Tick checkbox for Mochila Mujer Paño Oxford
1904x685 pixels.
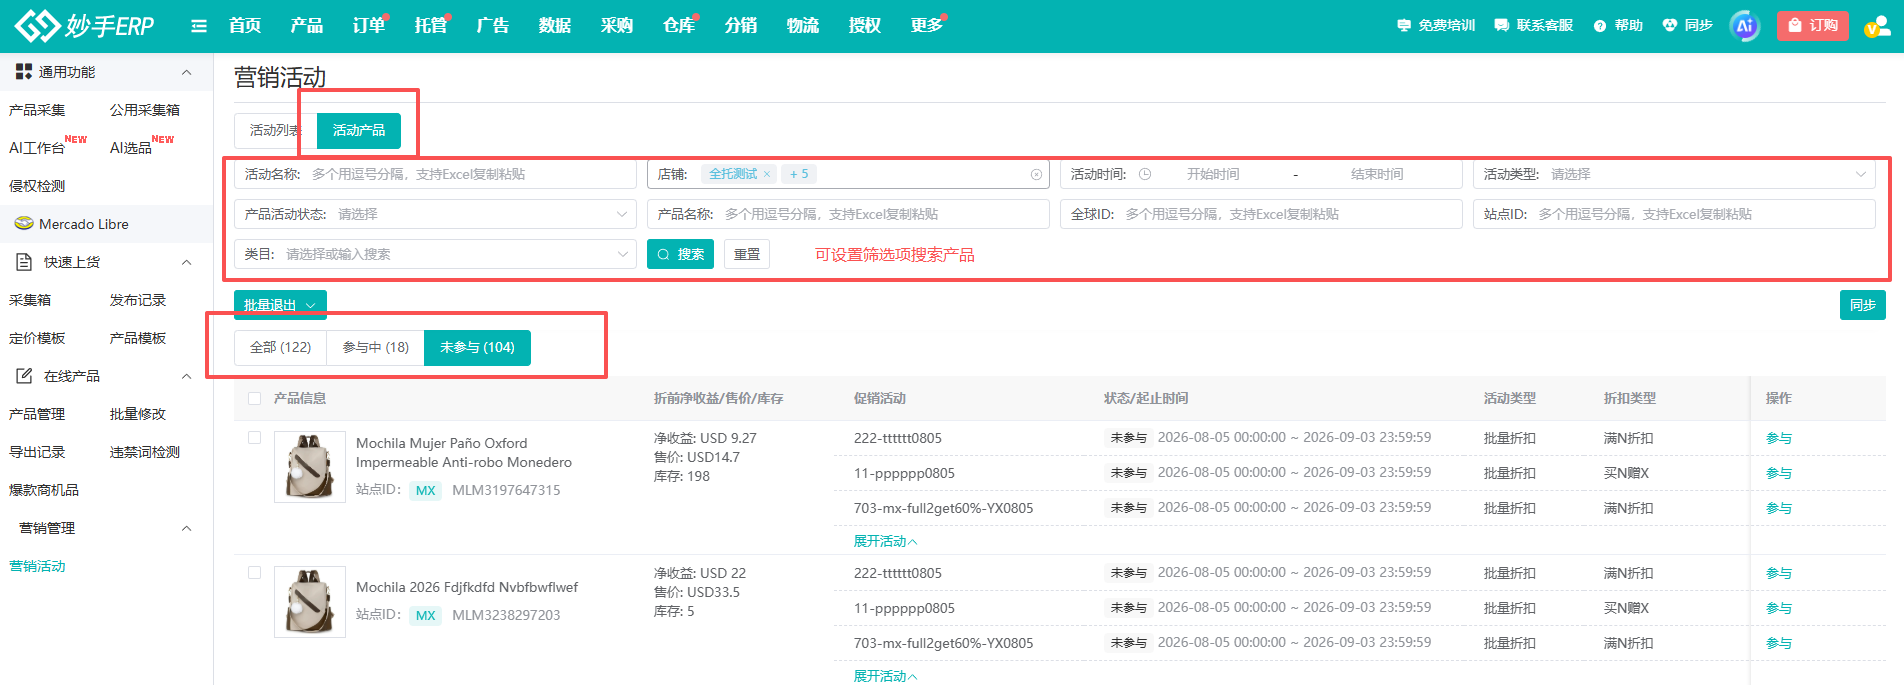point(255,438)
